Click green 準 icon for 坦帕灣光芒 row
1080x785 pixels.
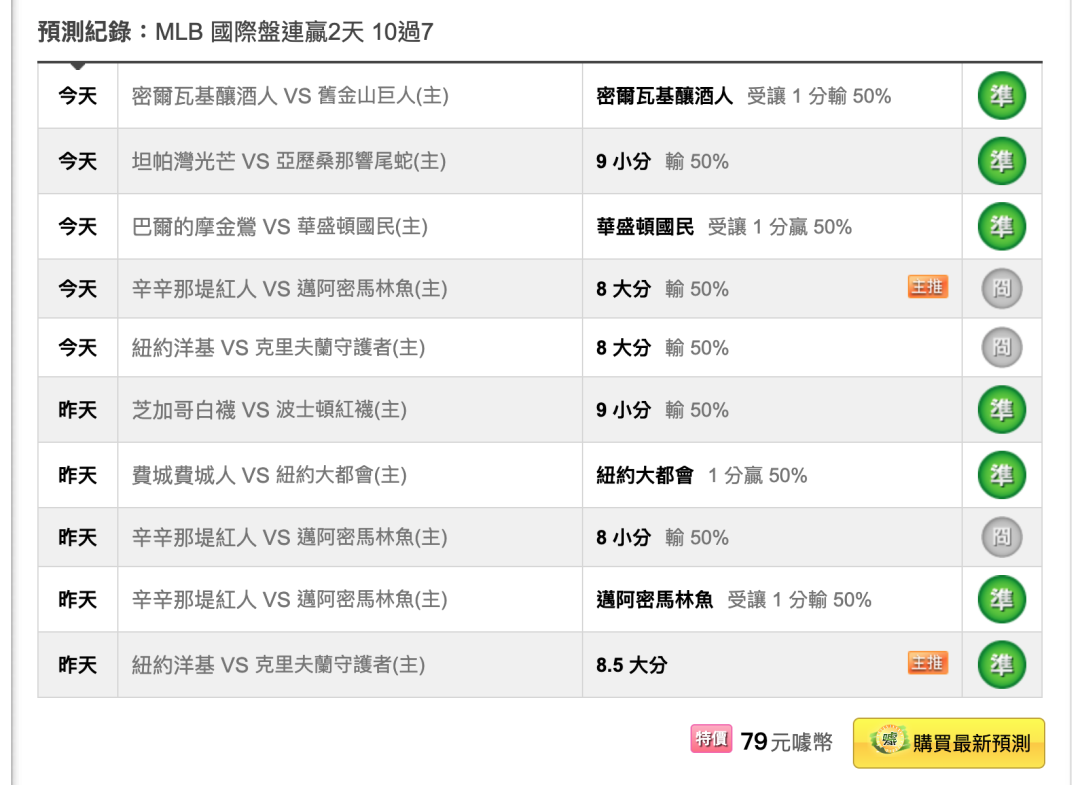1001,161
